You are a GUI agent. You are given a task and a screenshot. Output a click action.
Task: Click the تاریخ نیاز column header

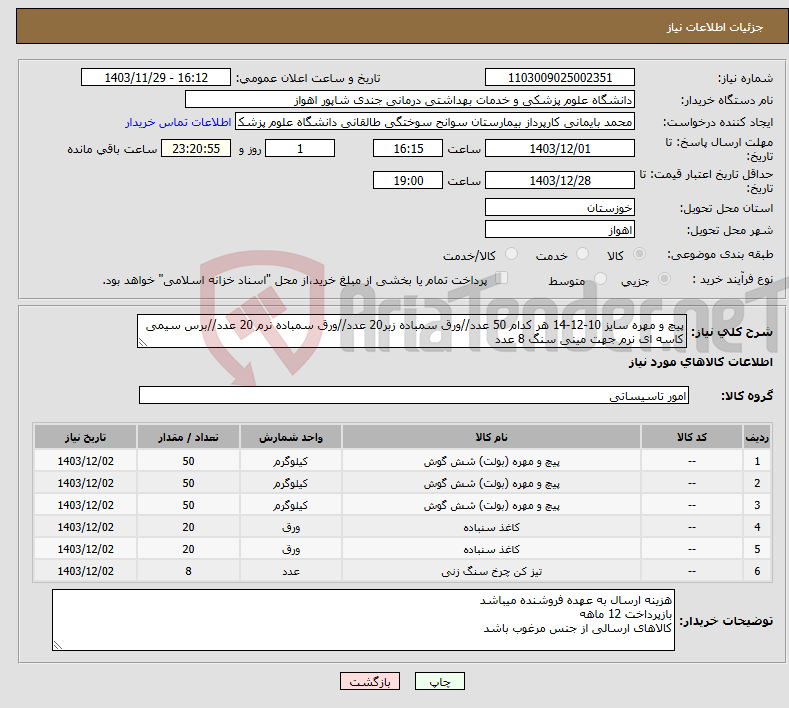tap(85, 437)
